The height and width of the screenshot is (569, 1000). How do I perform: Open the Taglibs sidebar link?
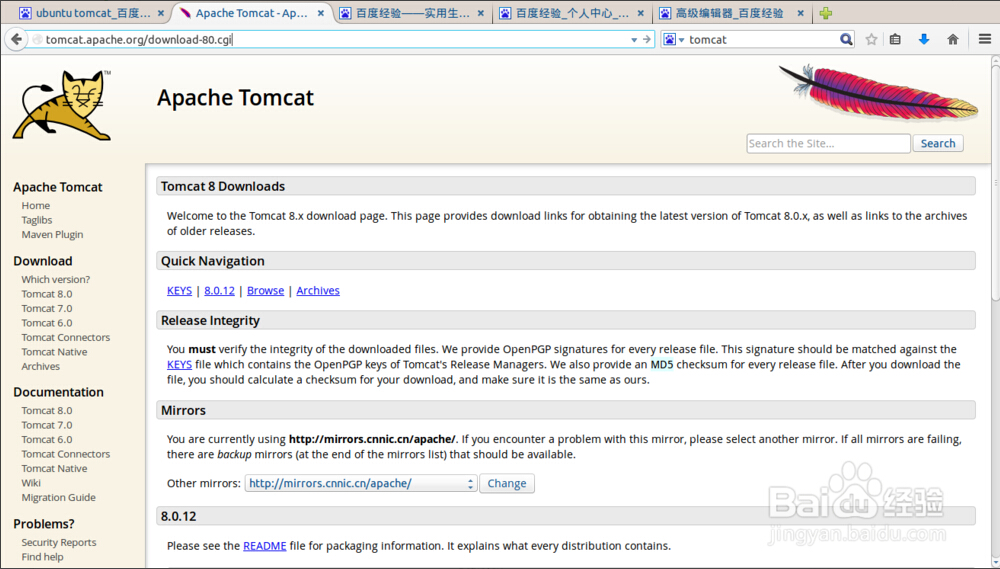click(x=37, y=220)
